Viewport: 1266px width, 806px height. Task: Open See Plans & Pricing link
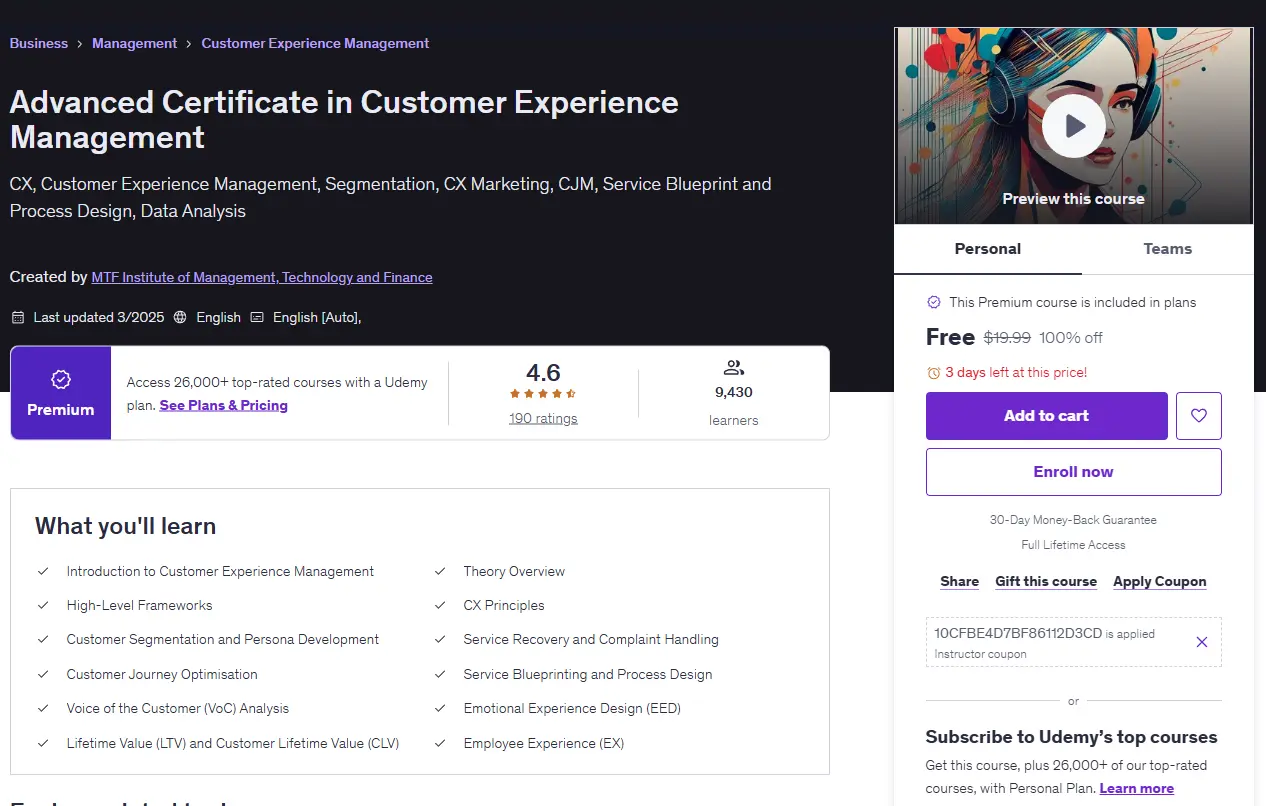[224, 405]
